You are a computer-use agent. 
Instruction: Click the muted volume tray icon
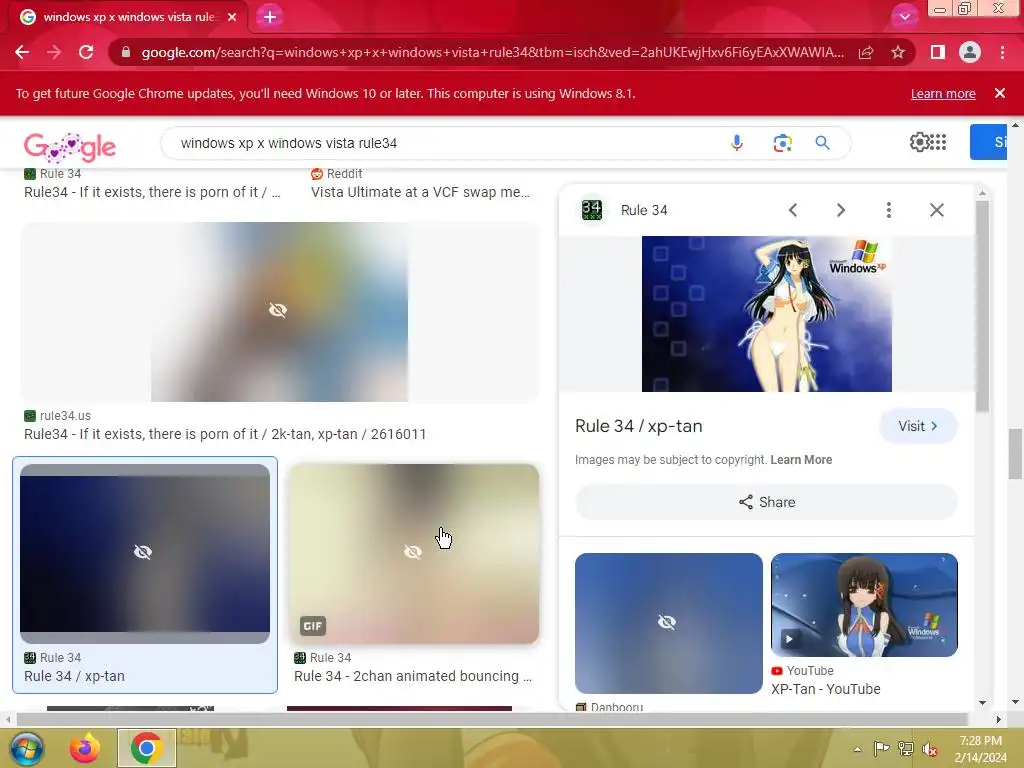point(930,749)
